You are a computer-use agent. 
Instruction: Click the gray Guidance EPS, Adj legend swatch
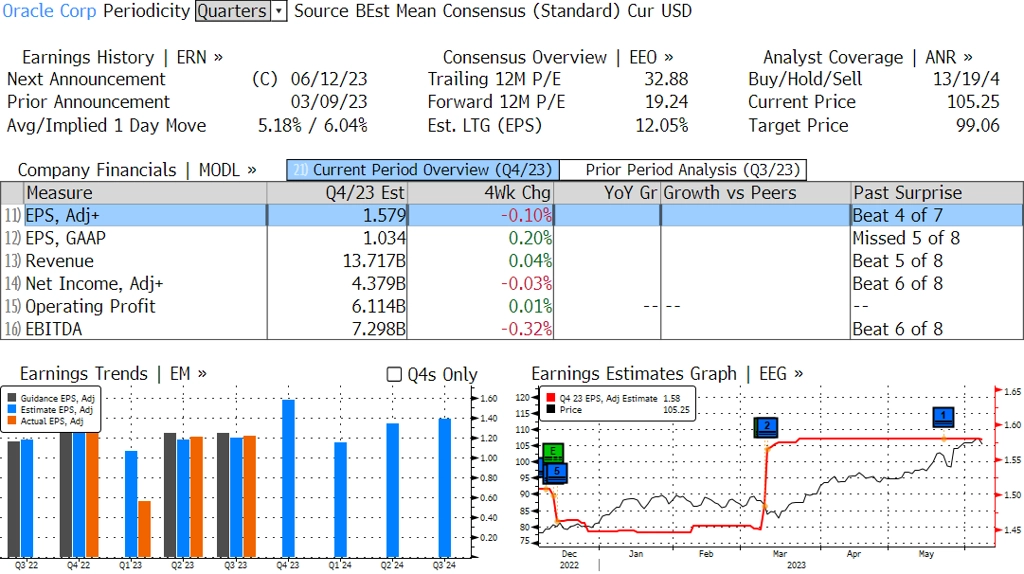tap(12, 398)
